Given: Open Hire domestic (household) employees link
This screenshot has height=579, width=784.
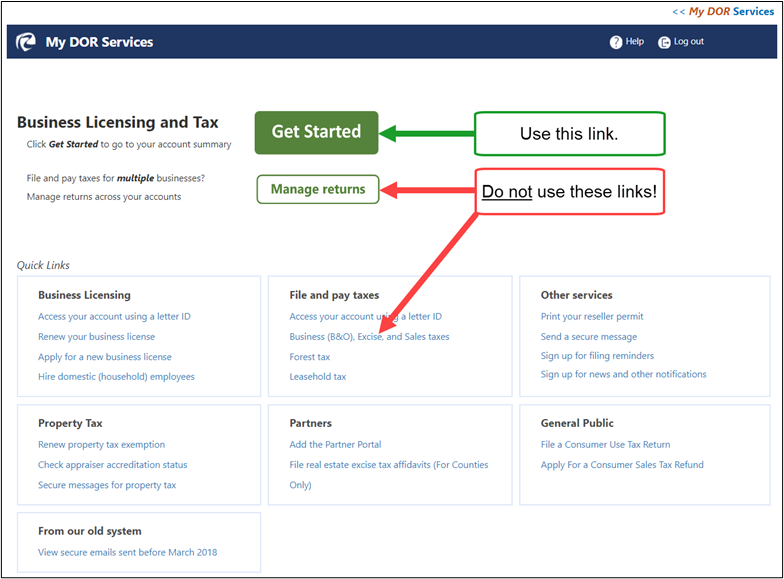Looking at the screenshot, I should [116, 376].
